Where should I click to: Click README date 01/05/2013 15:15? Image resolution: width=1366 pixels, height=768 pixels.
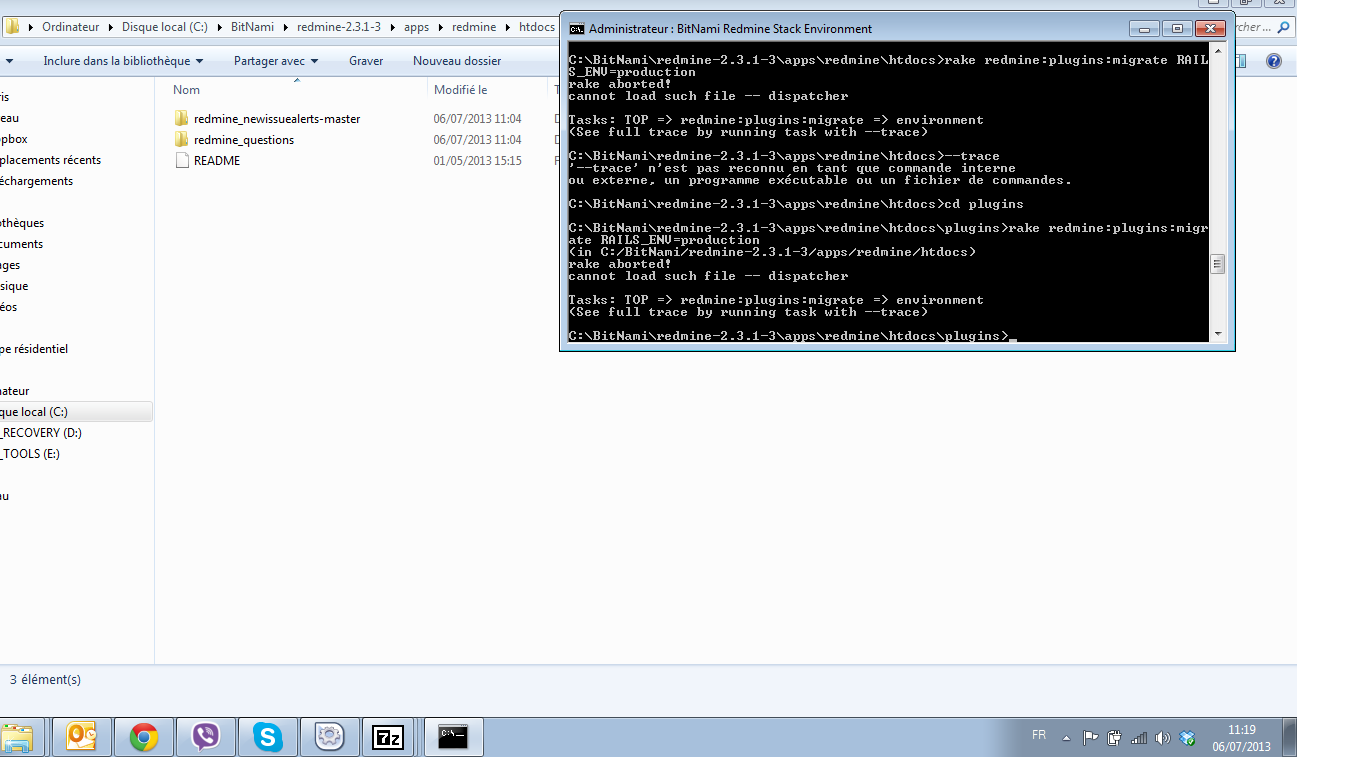coord(477,160)
